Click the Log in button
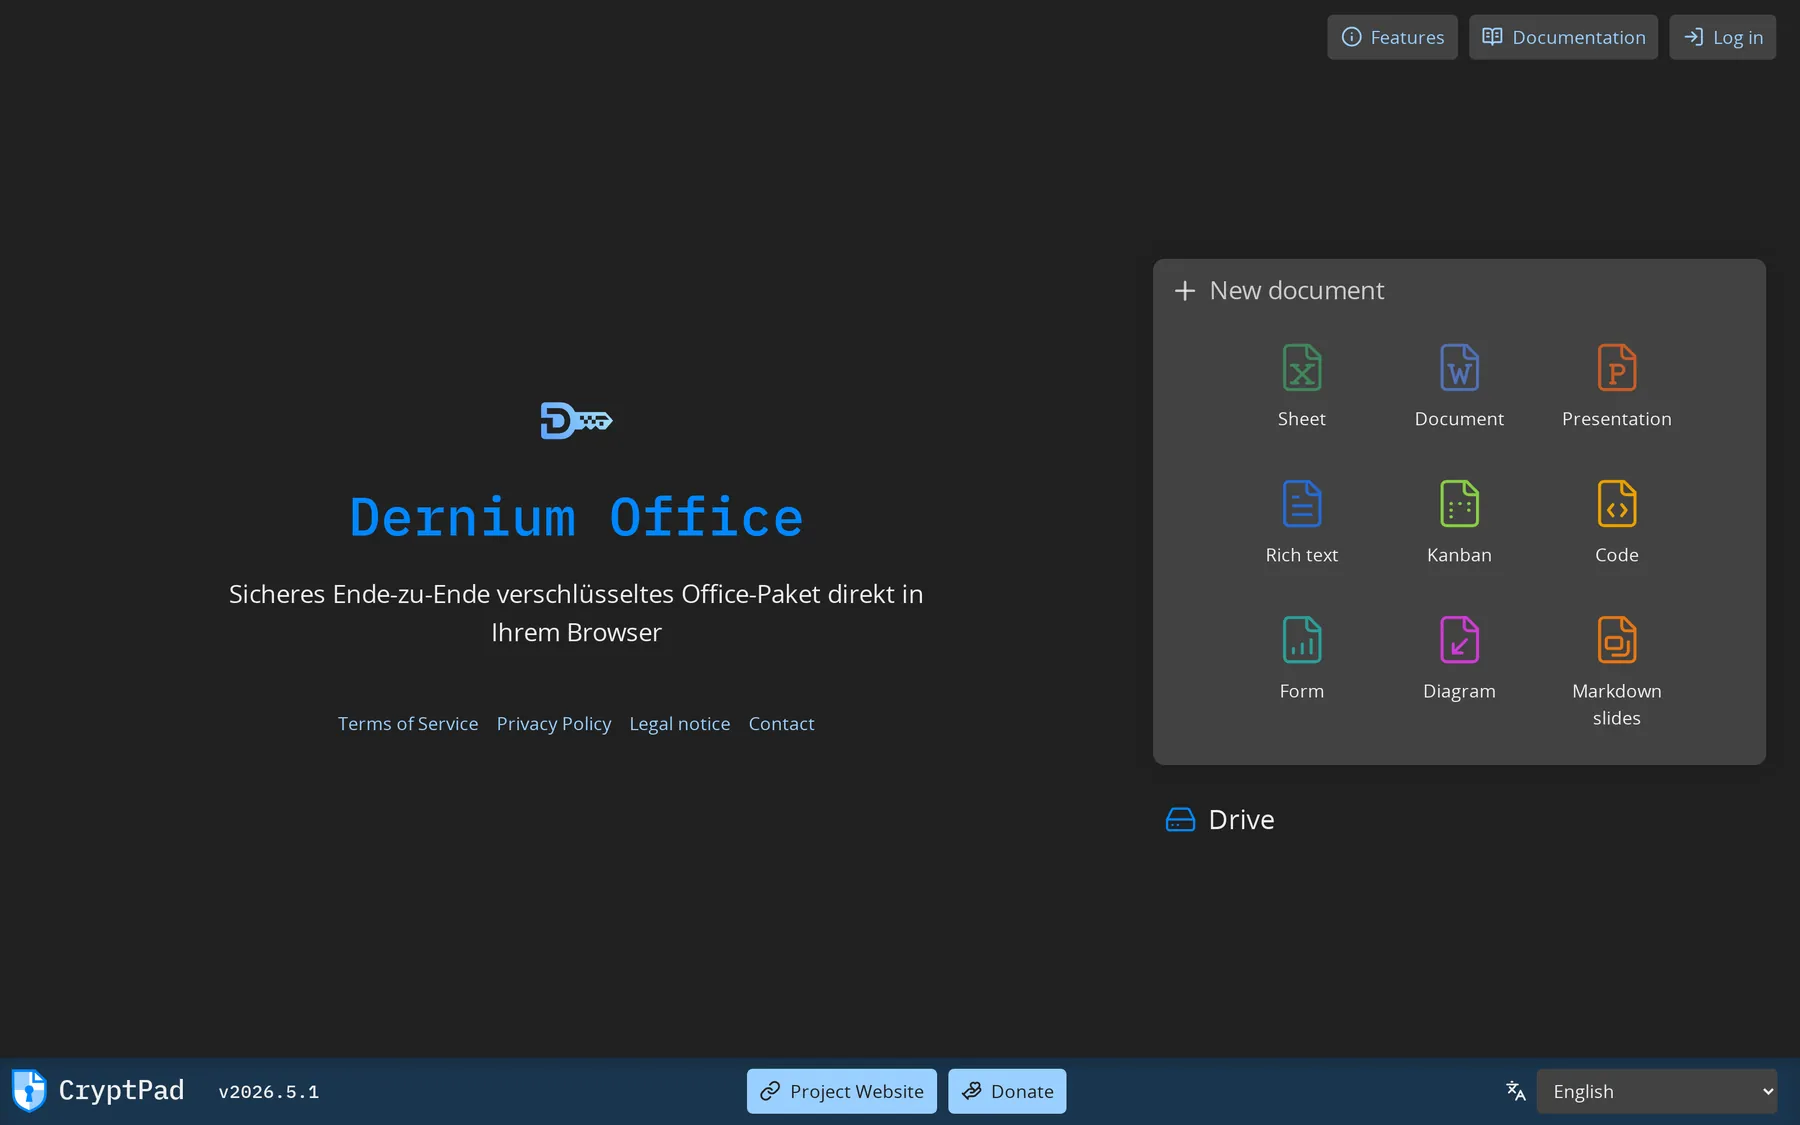The width and height of the screenshot is (1800, 1125). (1722, 37)
